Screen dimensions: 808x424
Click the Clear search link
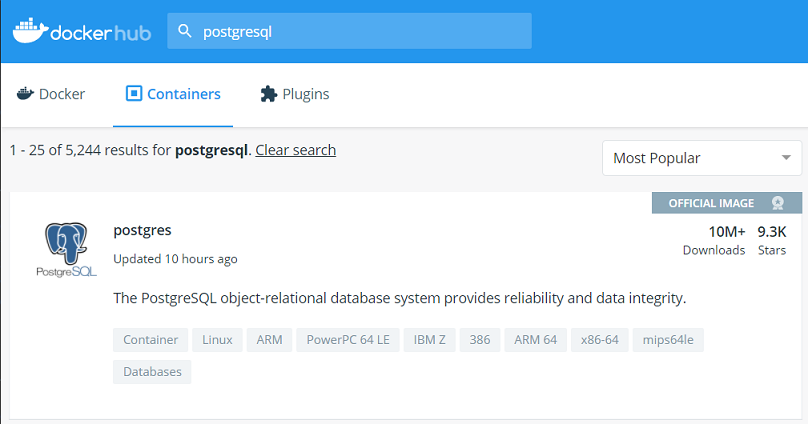coord(295,150)
